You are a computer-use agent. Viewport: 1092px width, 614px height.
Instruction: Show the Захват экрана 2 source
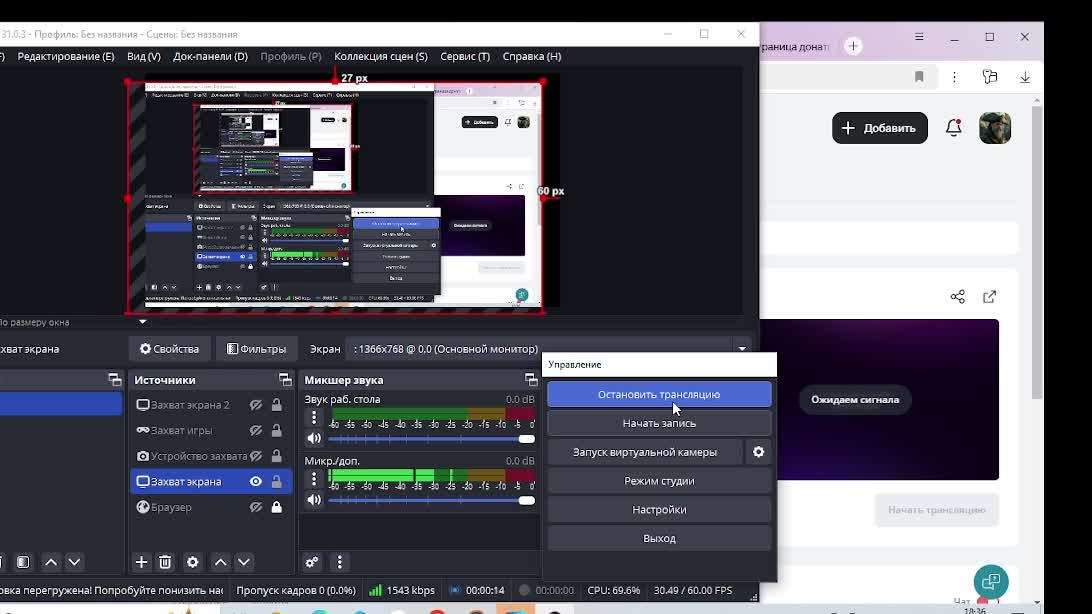point(256,404)
